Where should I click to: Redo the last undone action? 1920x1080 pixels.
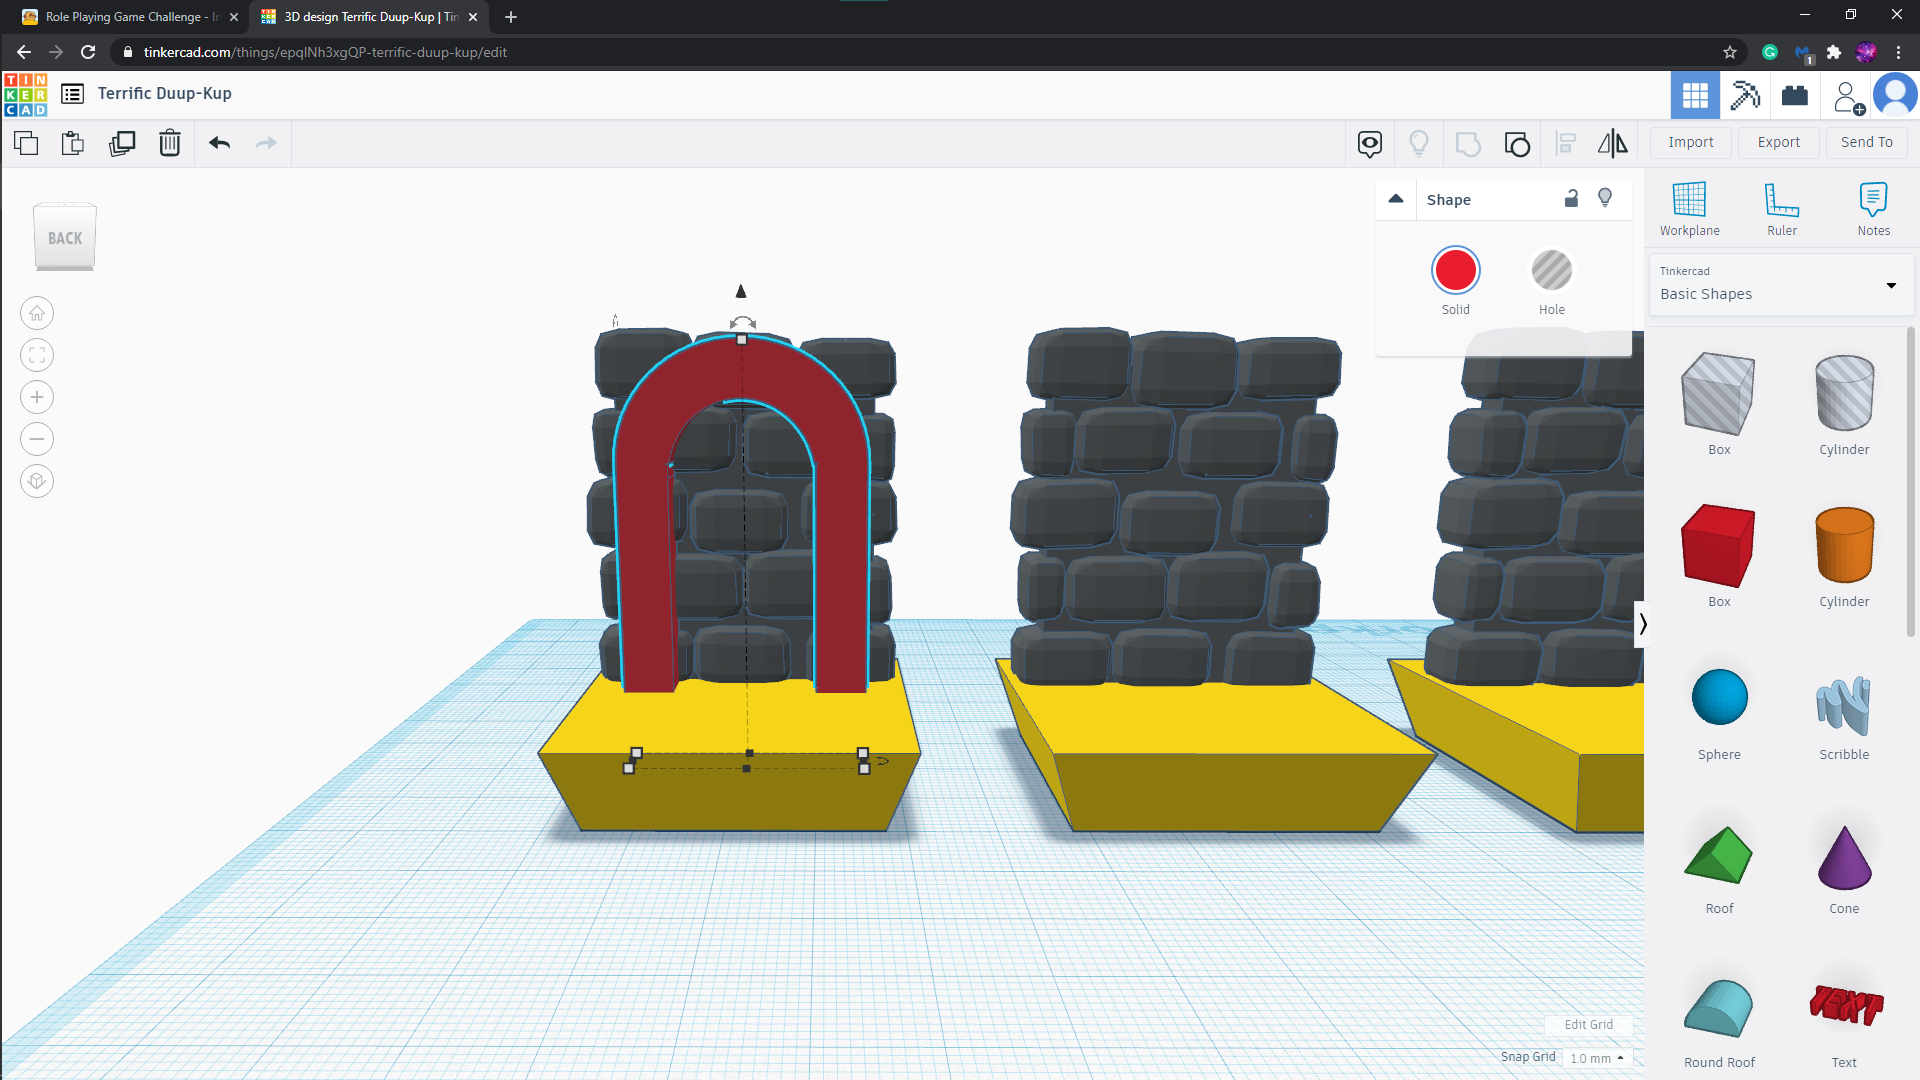[x=266, y=143]
